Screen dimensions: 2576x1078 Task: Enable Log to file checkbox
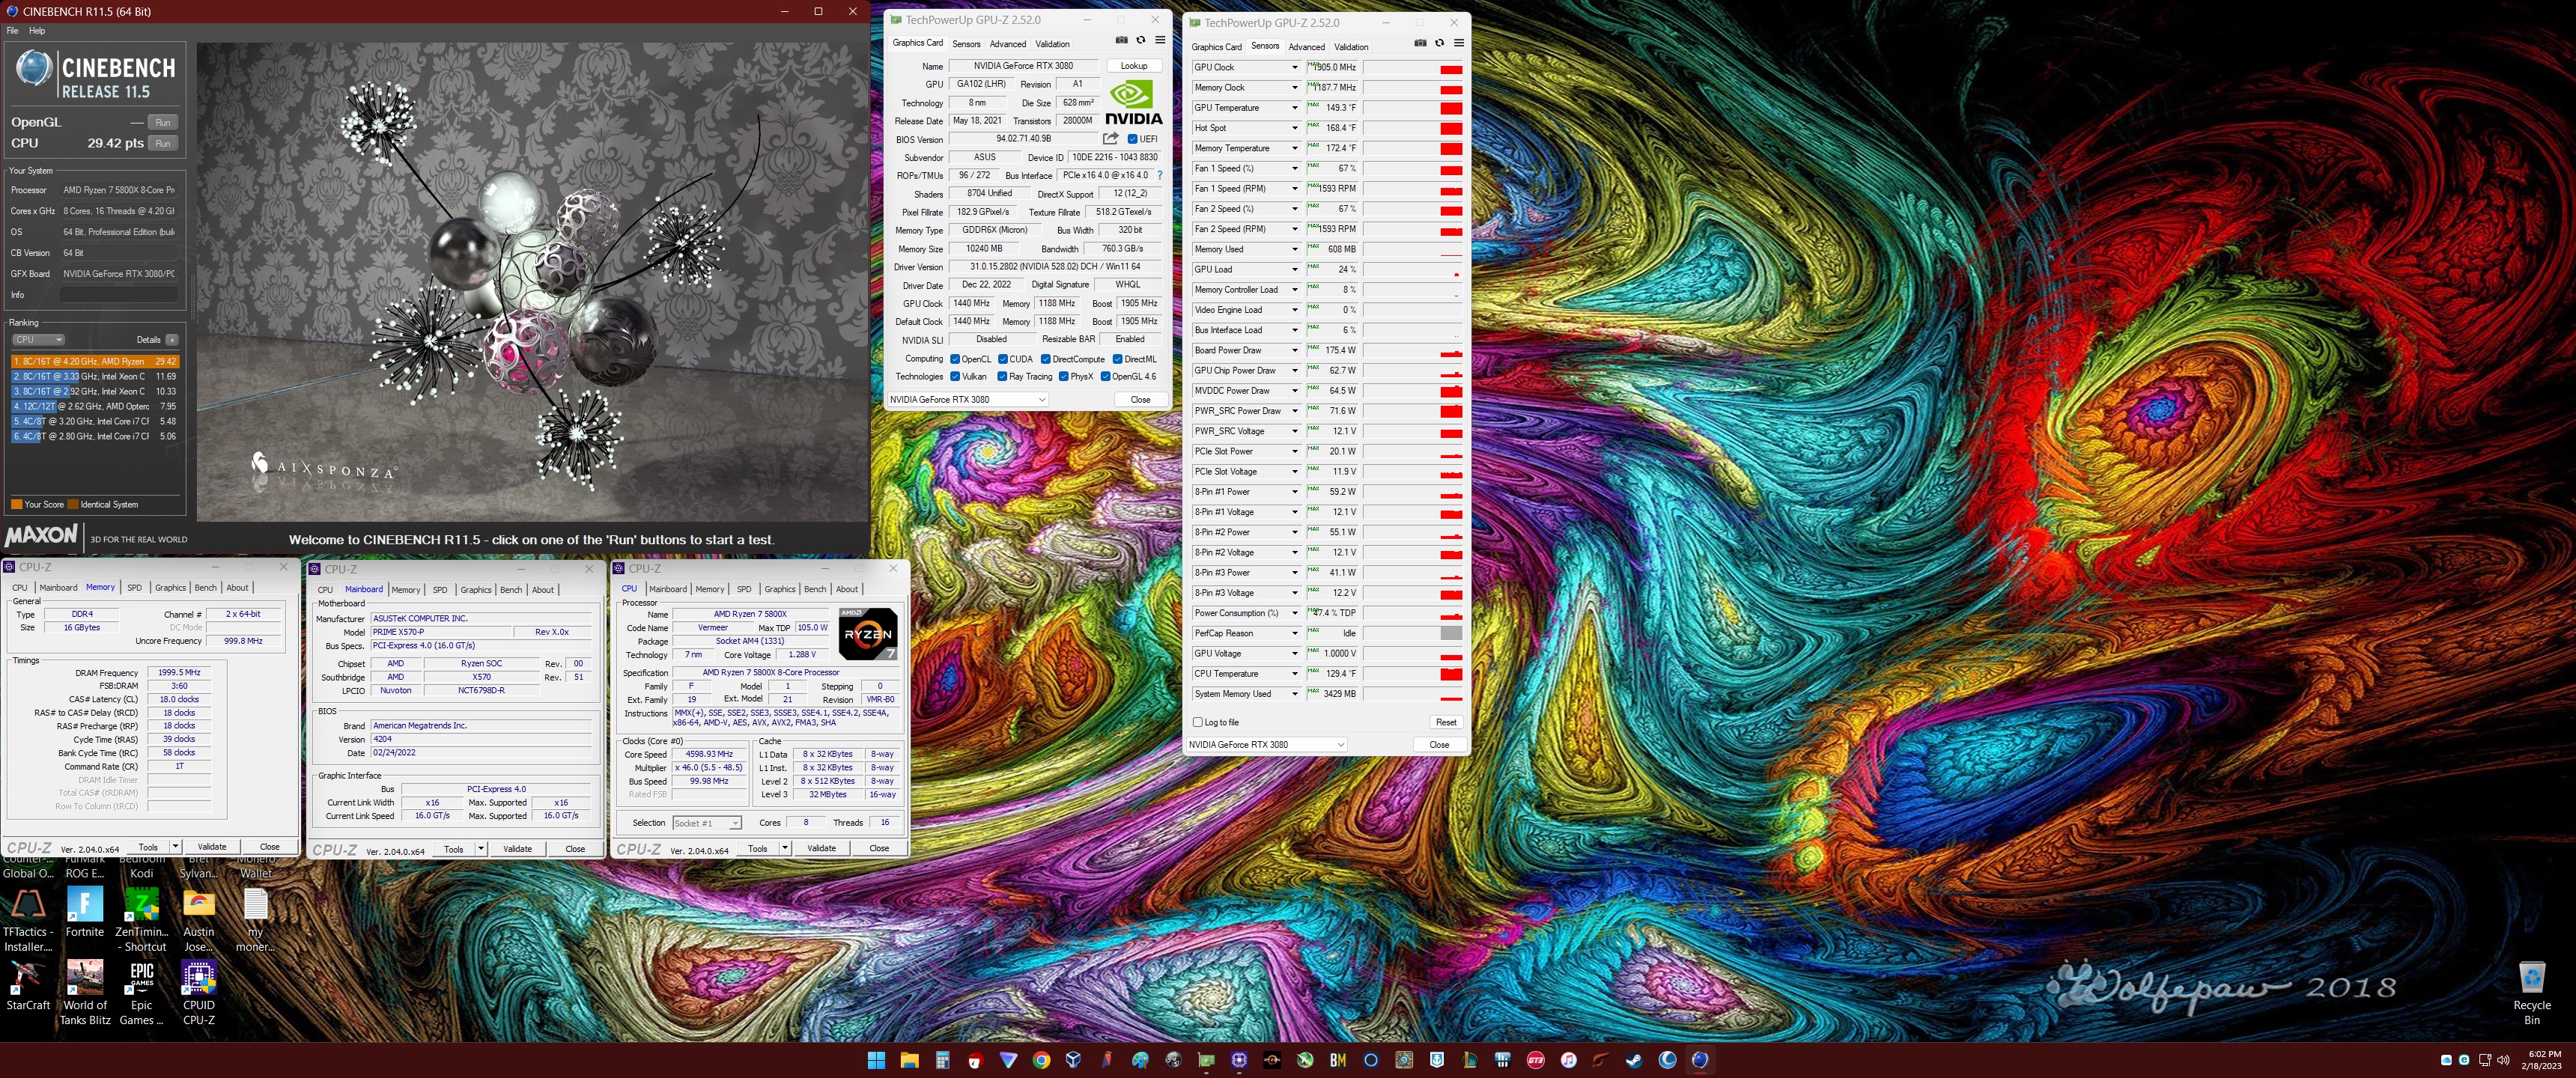(1198, 722)
